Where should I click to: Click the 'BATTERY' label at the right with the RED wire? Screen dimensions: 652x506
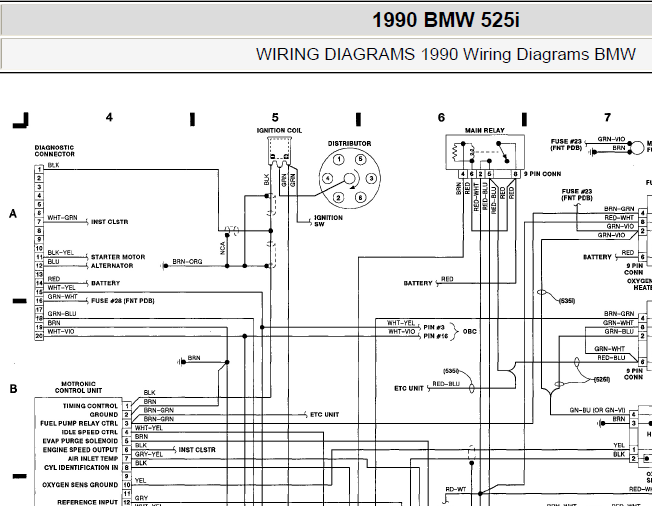[x=597, y=257]
